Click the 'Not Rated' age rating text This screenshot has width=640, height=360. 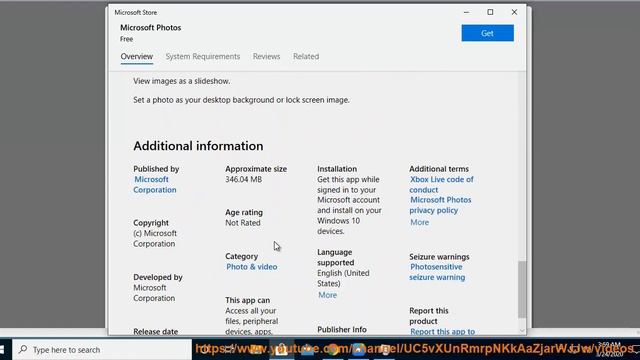click(243, 223)
